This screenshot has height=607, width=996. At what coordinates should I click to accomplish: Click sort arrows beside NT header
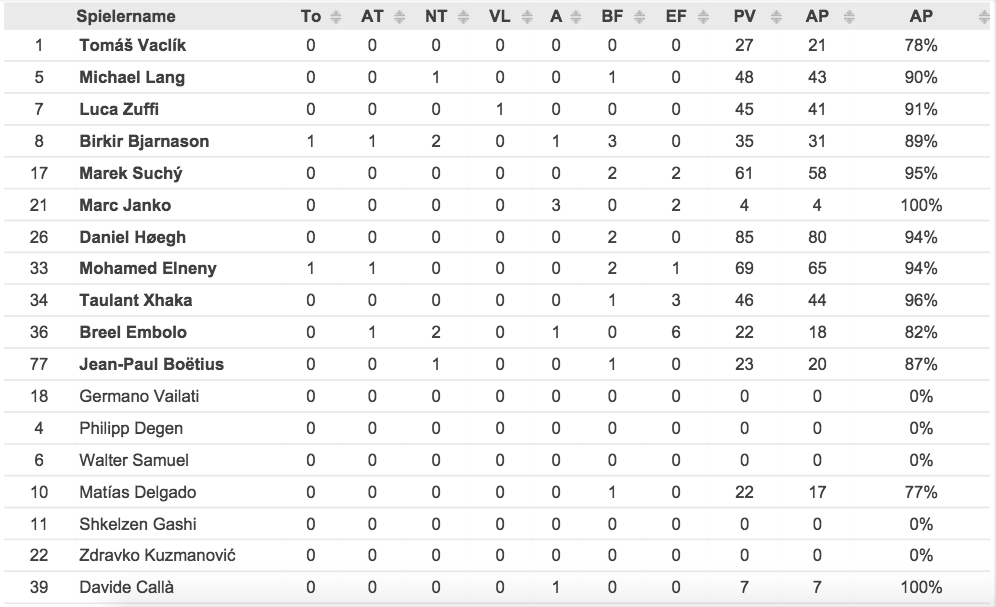(464, 17)
